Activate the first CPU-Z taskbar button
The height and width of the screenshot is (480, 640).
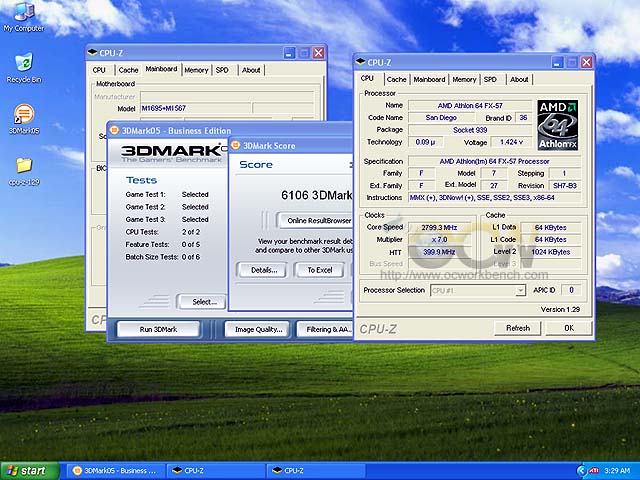coord(216,471)
